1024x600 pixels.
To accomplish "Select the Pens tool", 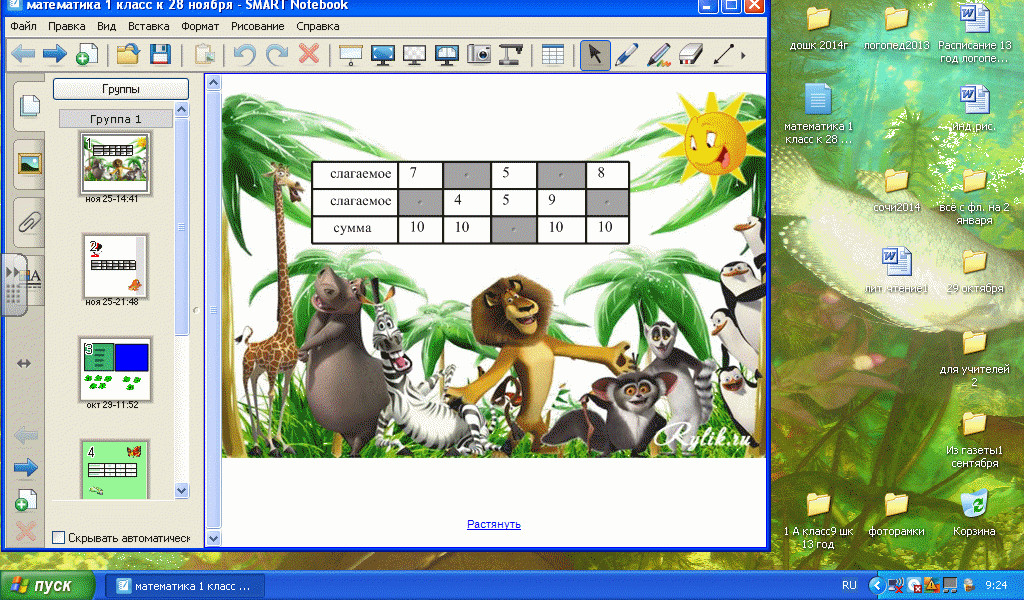I will click(627, 54).
